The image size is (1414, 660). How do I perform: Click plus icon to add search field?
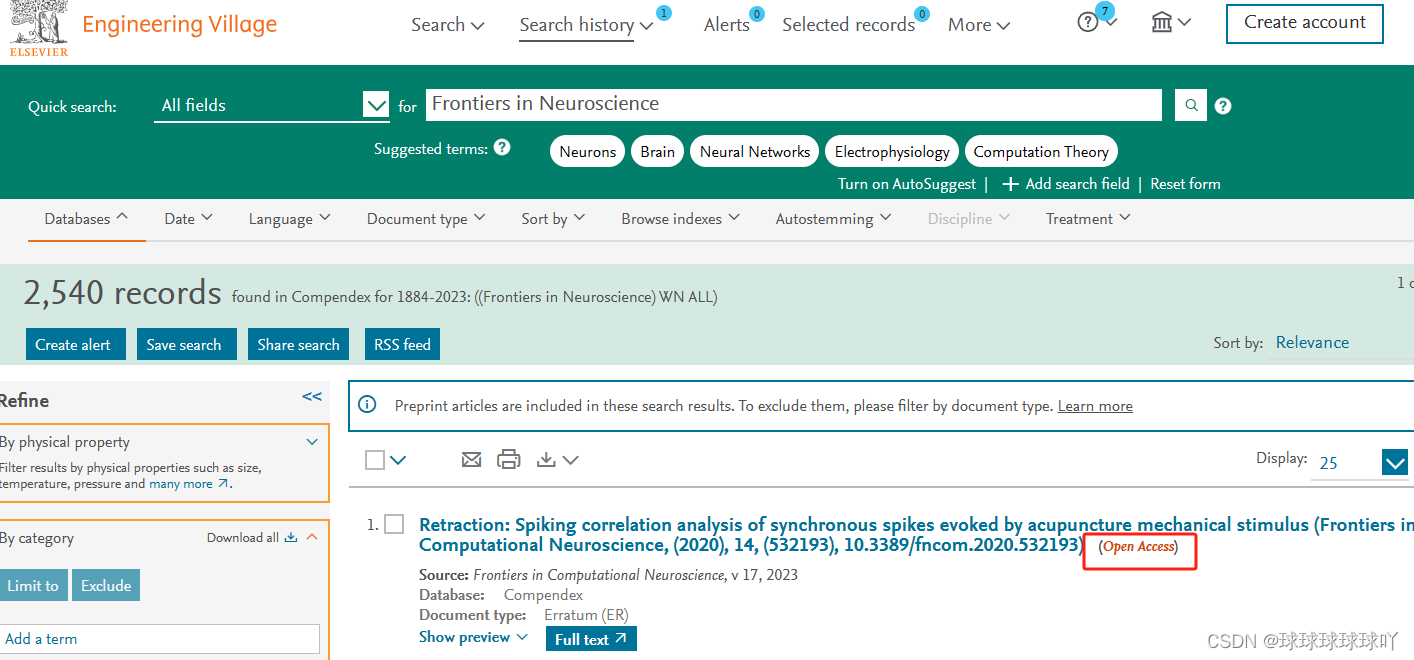1010,184
